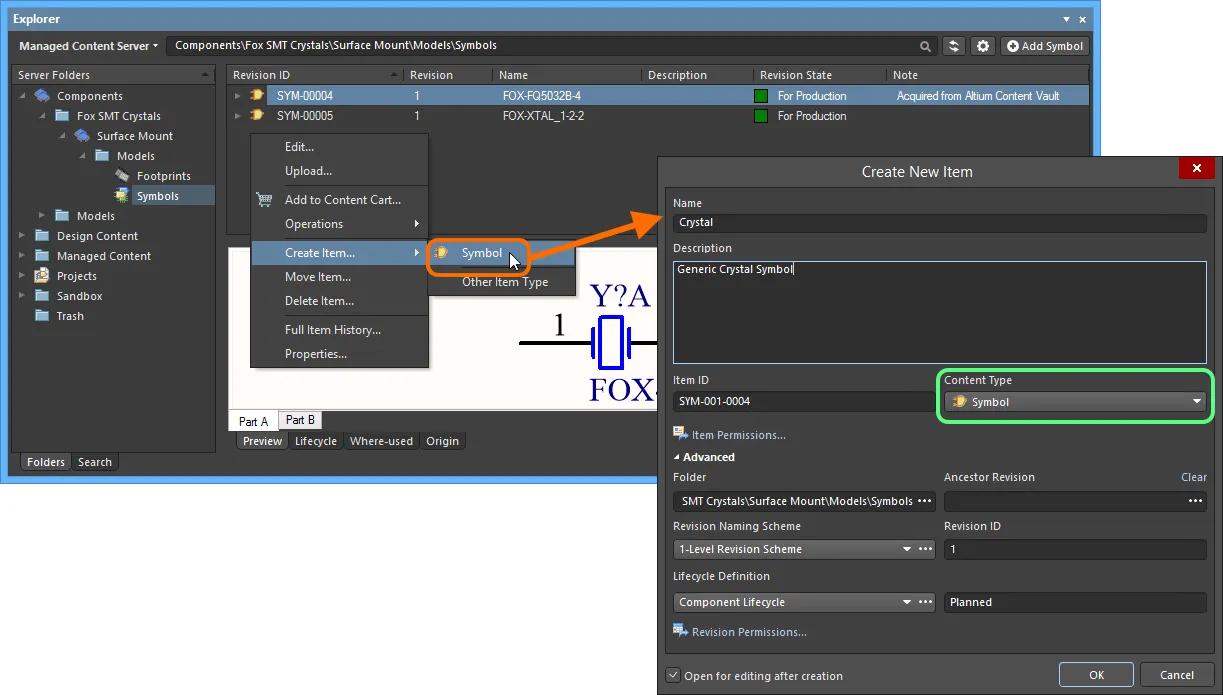Switch to the Search tab
This screenshot has width=1223, height=695.
coord(95,462)
